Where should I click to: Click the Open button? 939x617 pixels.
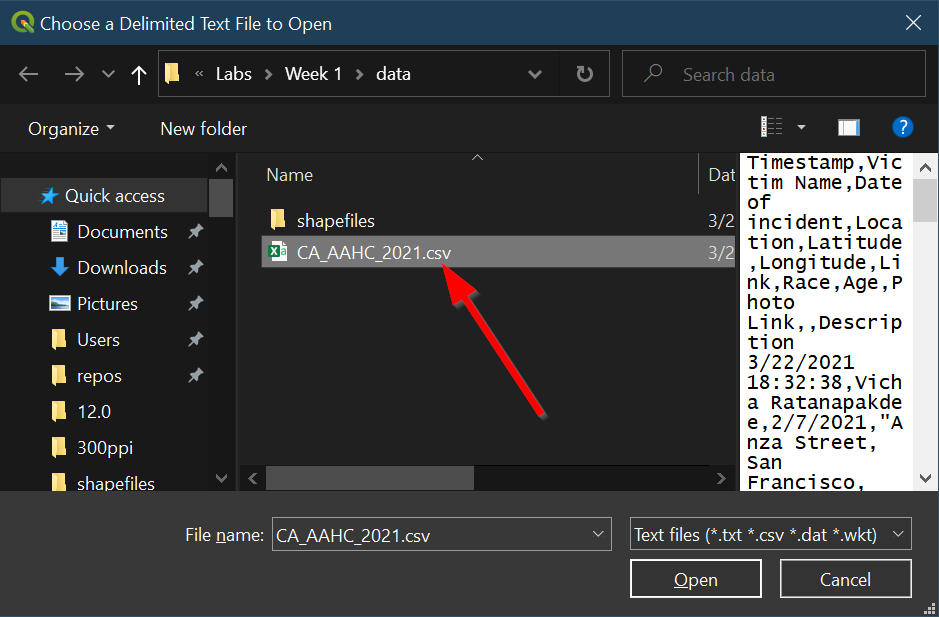tap(695, 580)
